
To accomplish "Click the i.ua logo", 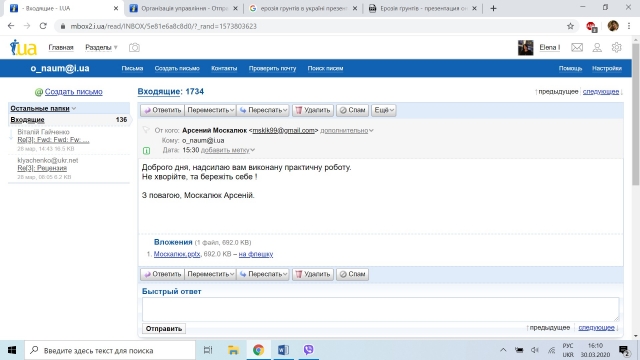I will [x=23, y=48].
